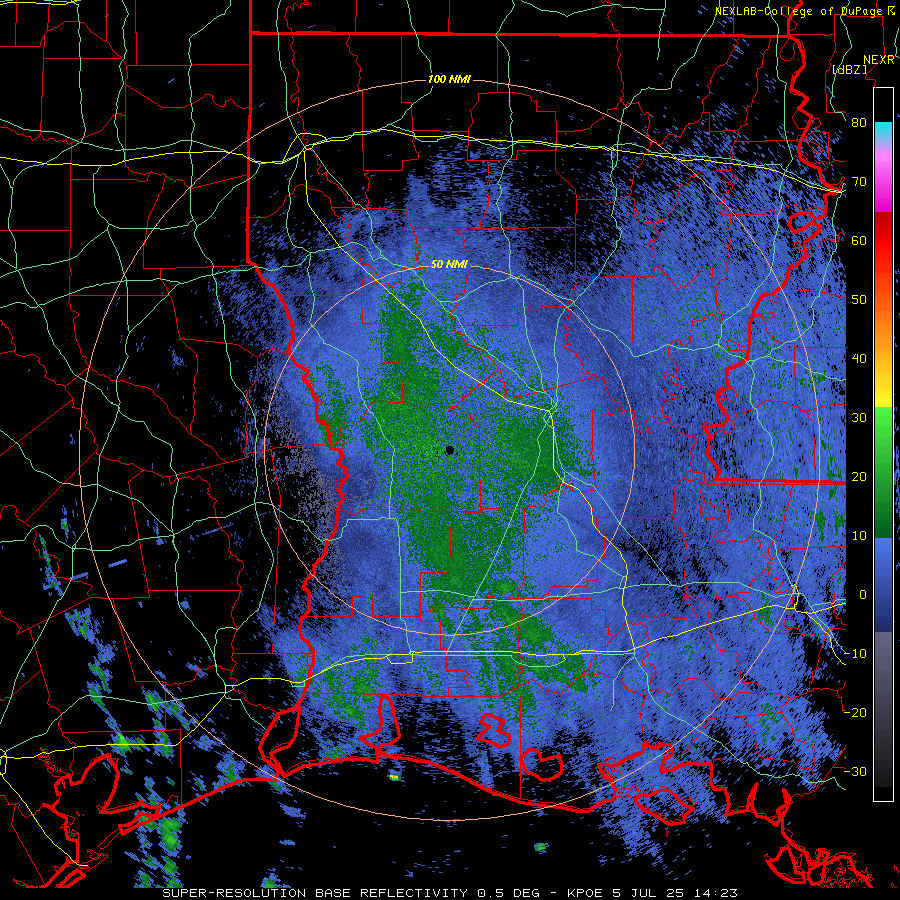
Task: Click the [dBZ] legend unit label
Action: coord(849,69)
